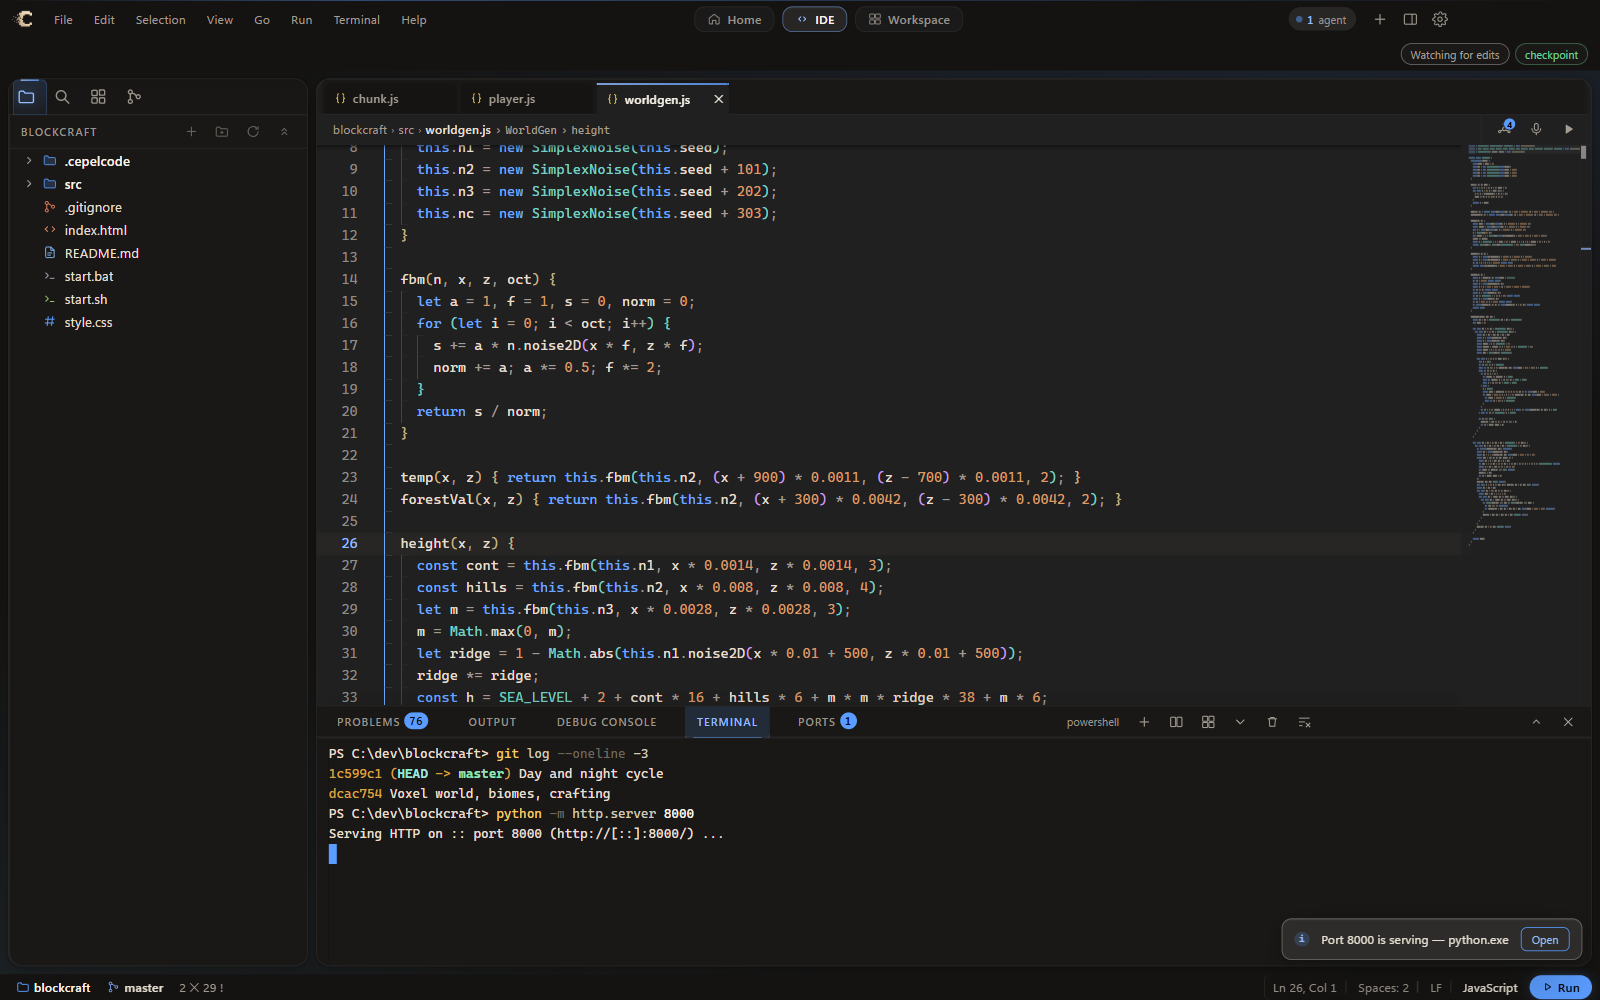
Task: Open the PROBLEMS panel tab
Action: [x=382, y=722]
